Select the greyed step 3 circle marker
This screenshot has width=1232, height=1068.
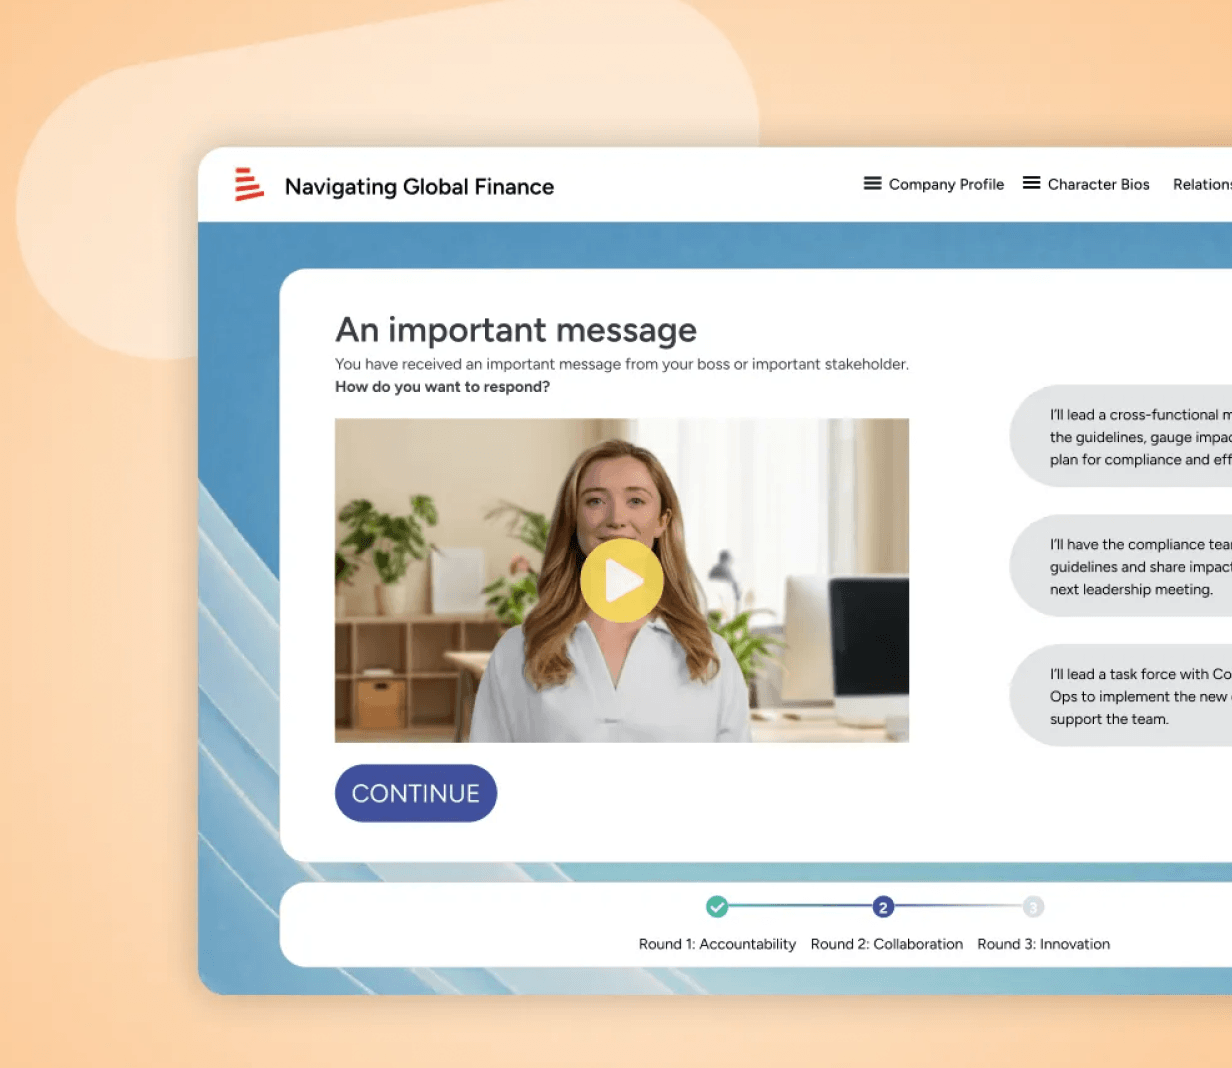click(x=1034, y=907)
